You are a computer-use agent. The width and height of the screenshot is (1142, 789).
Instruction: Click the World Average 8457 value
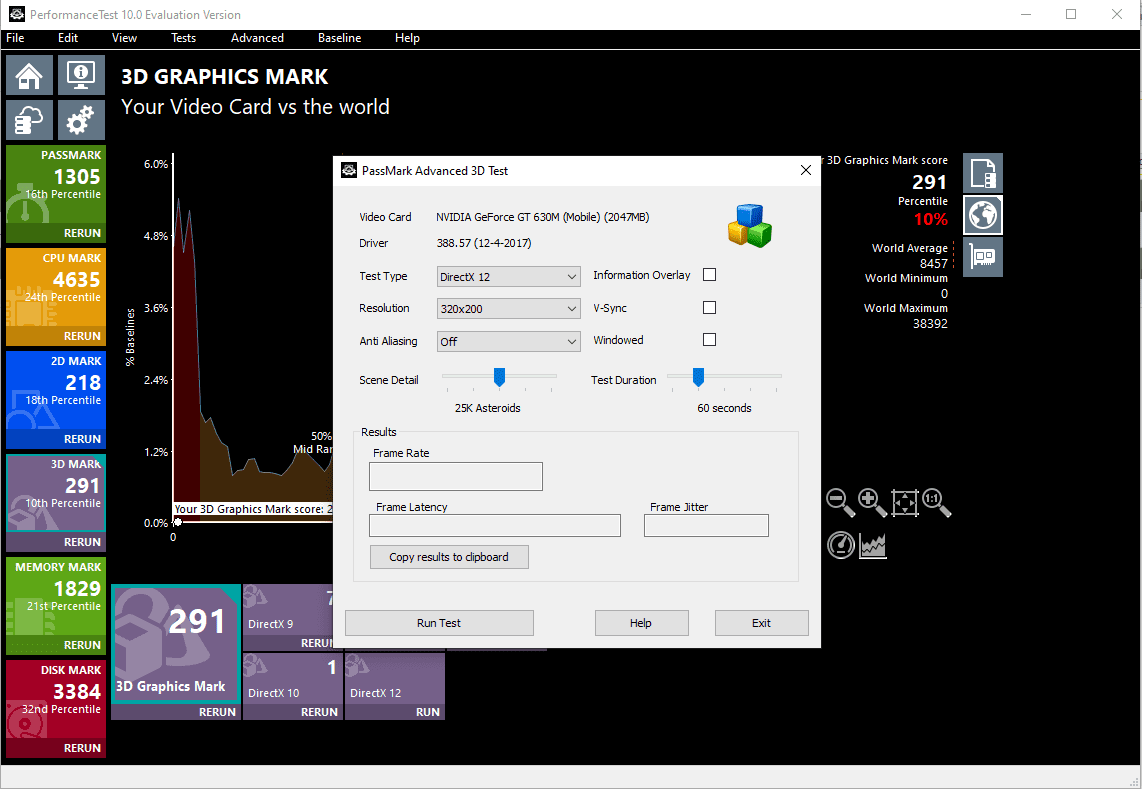tap(934, 263)
